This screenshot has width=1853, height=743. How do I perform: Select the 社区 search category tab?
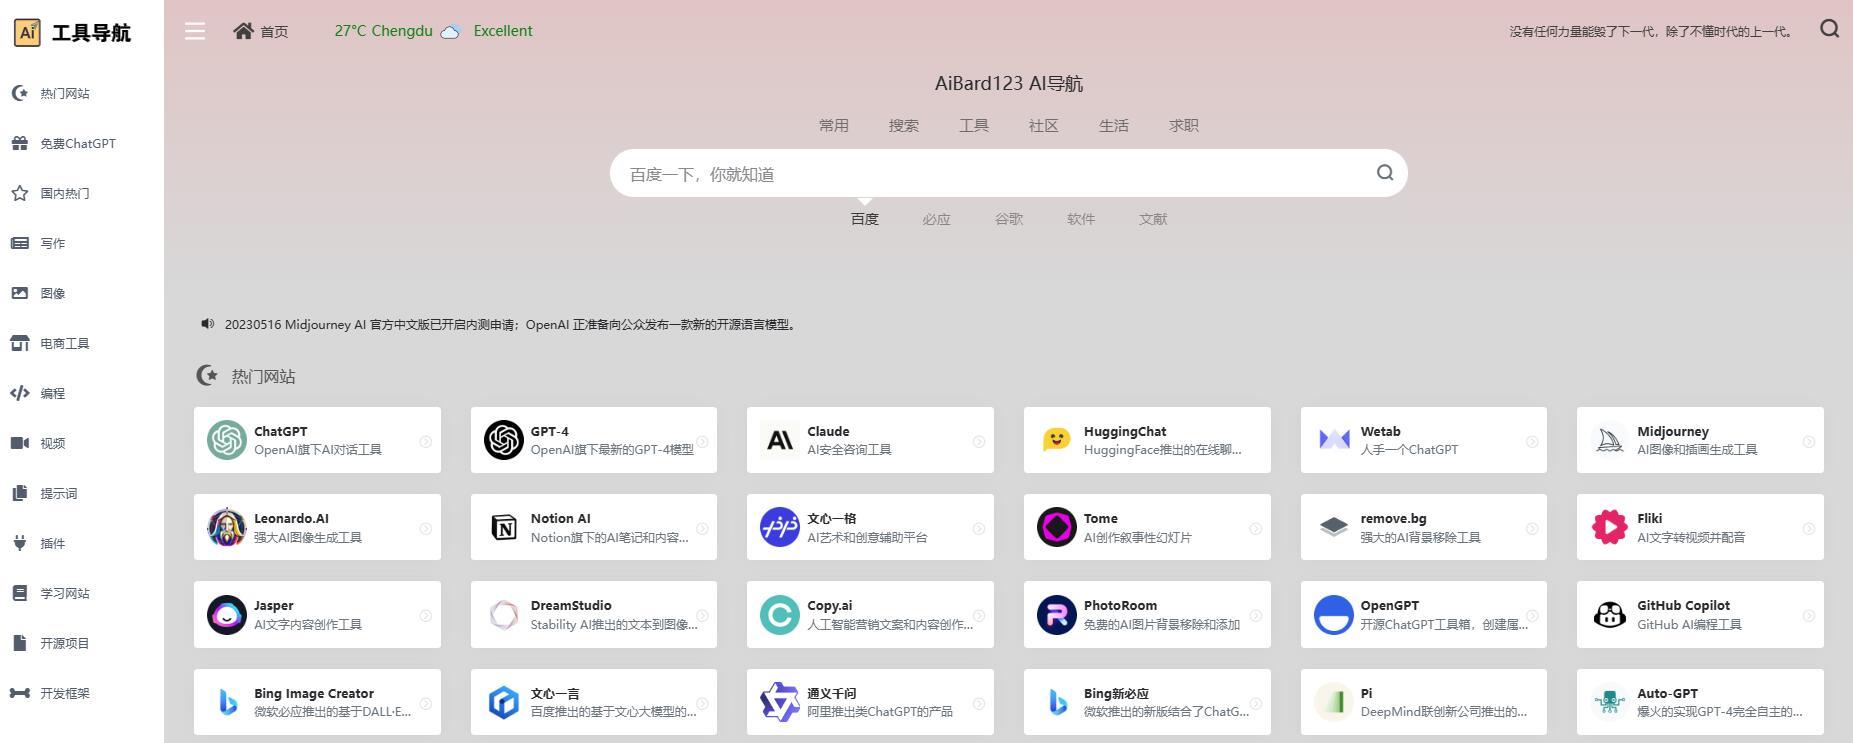(x=1044, y=125)
